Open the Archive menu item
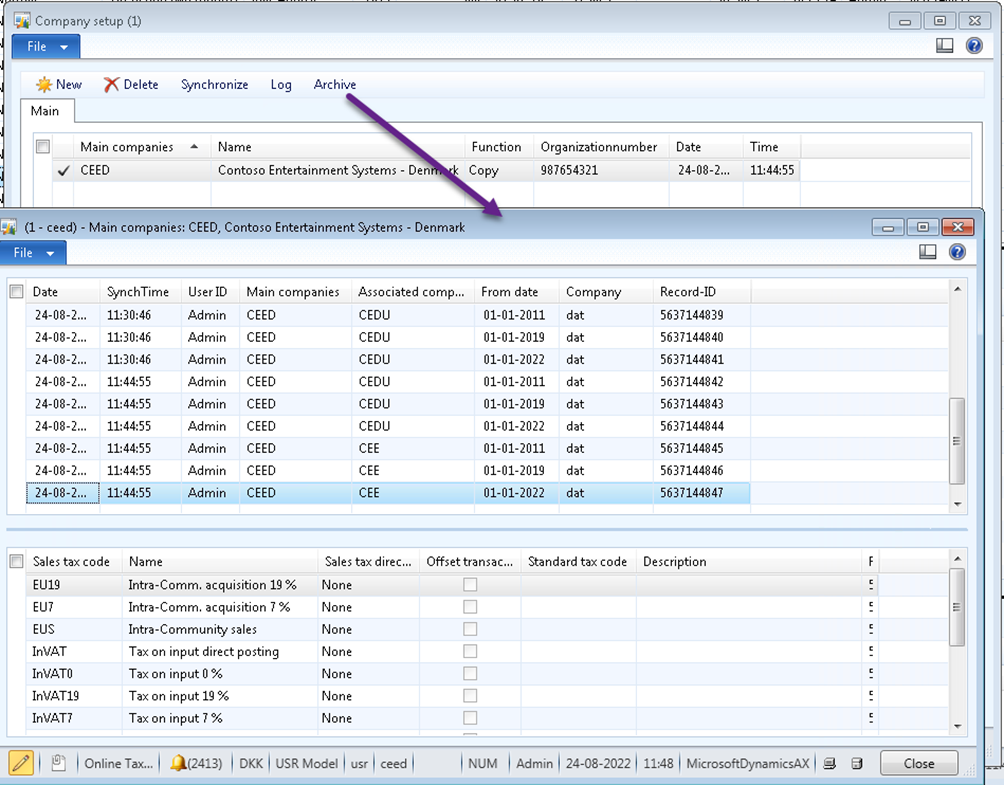 click(x=335, y=85)
